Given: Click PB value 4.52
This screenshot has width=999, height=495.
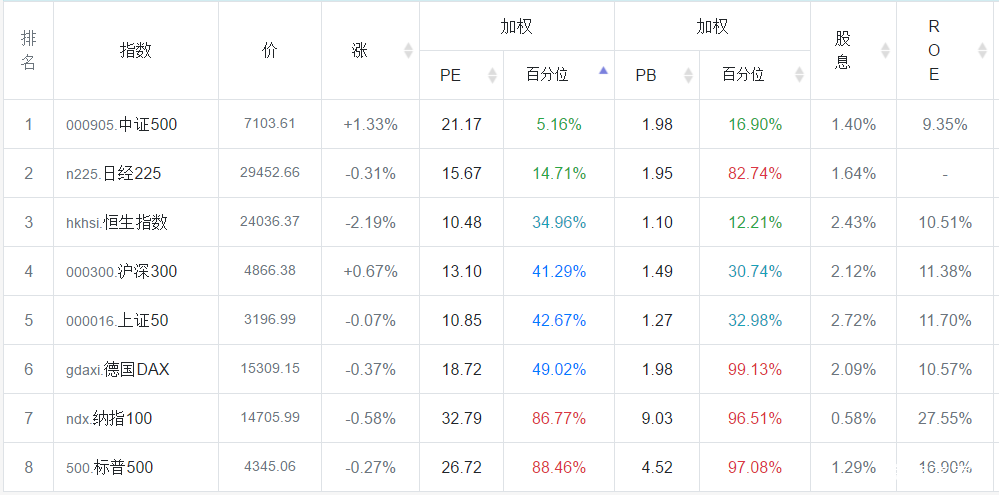Looking at the screenshot, I should coord(658,468).
